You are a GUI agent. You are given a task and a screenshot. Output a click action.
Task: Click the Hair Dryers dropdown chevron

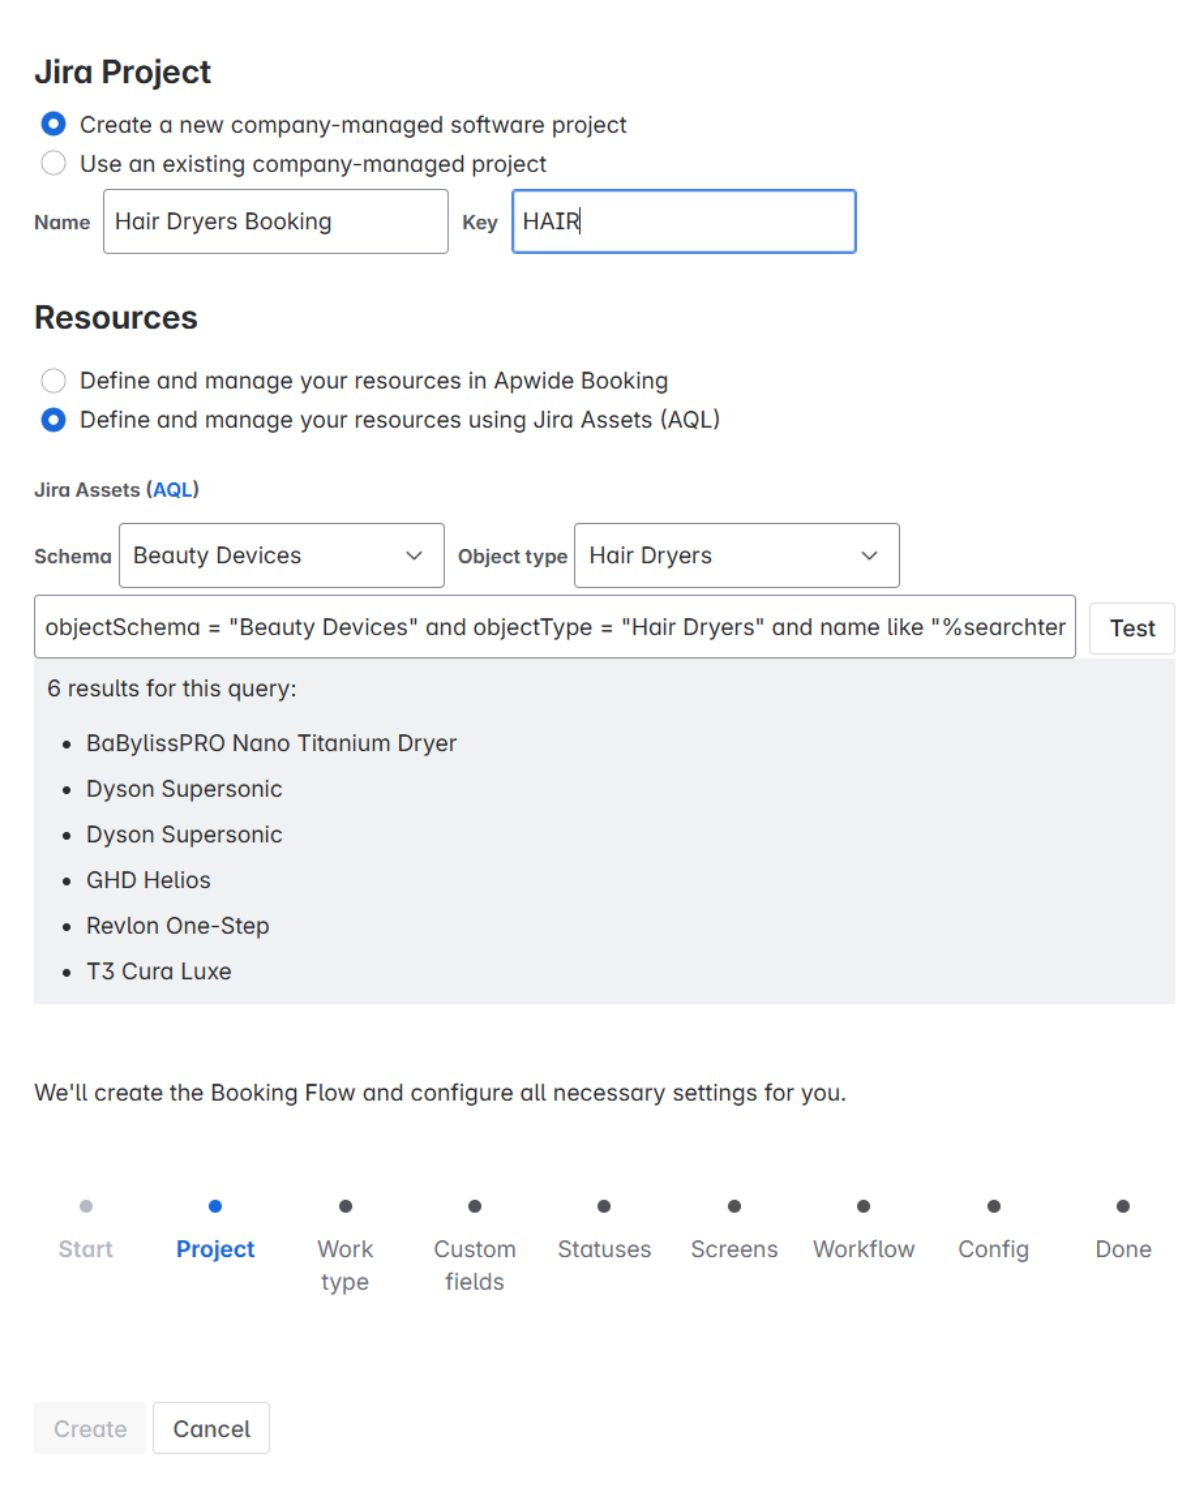pos(869,555)
